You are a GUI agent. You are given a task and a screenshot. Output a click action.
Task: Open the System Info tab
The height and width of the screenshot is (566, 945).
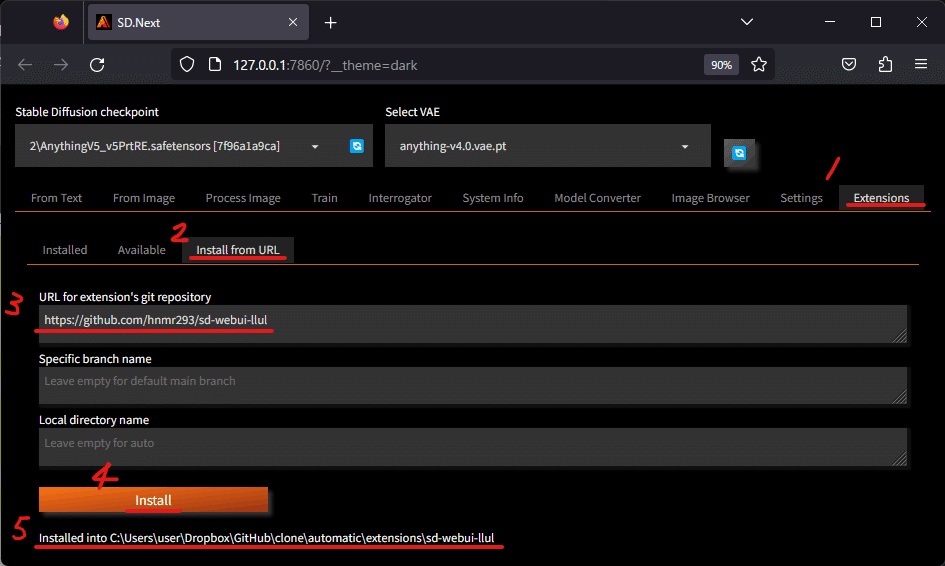[x=492, y=198]
